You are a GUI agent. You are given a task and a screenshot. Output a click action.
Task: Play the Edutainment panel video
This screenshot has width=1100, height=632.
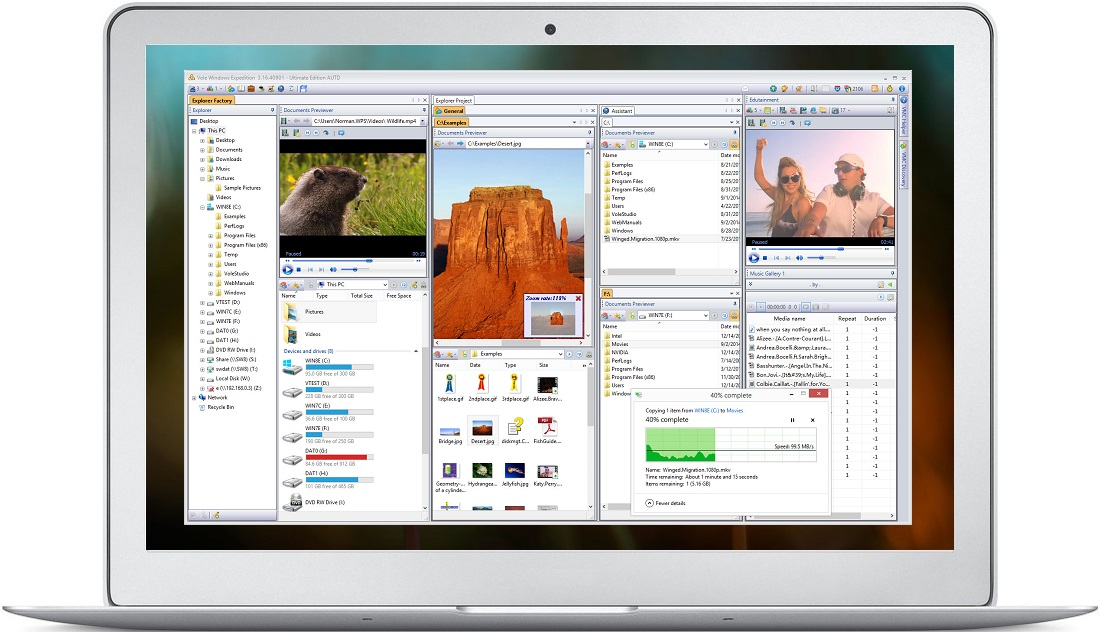click(x=754, y=257)
